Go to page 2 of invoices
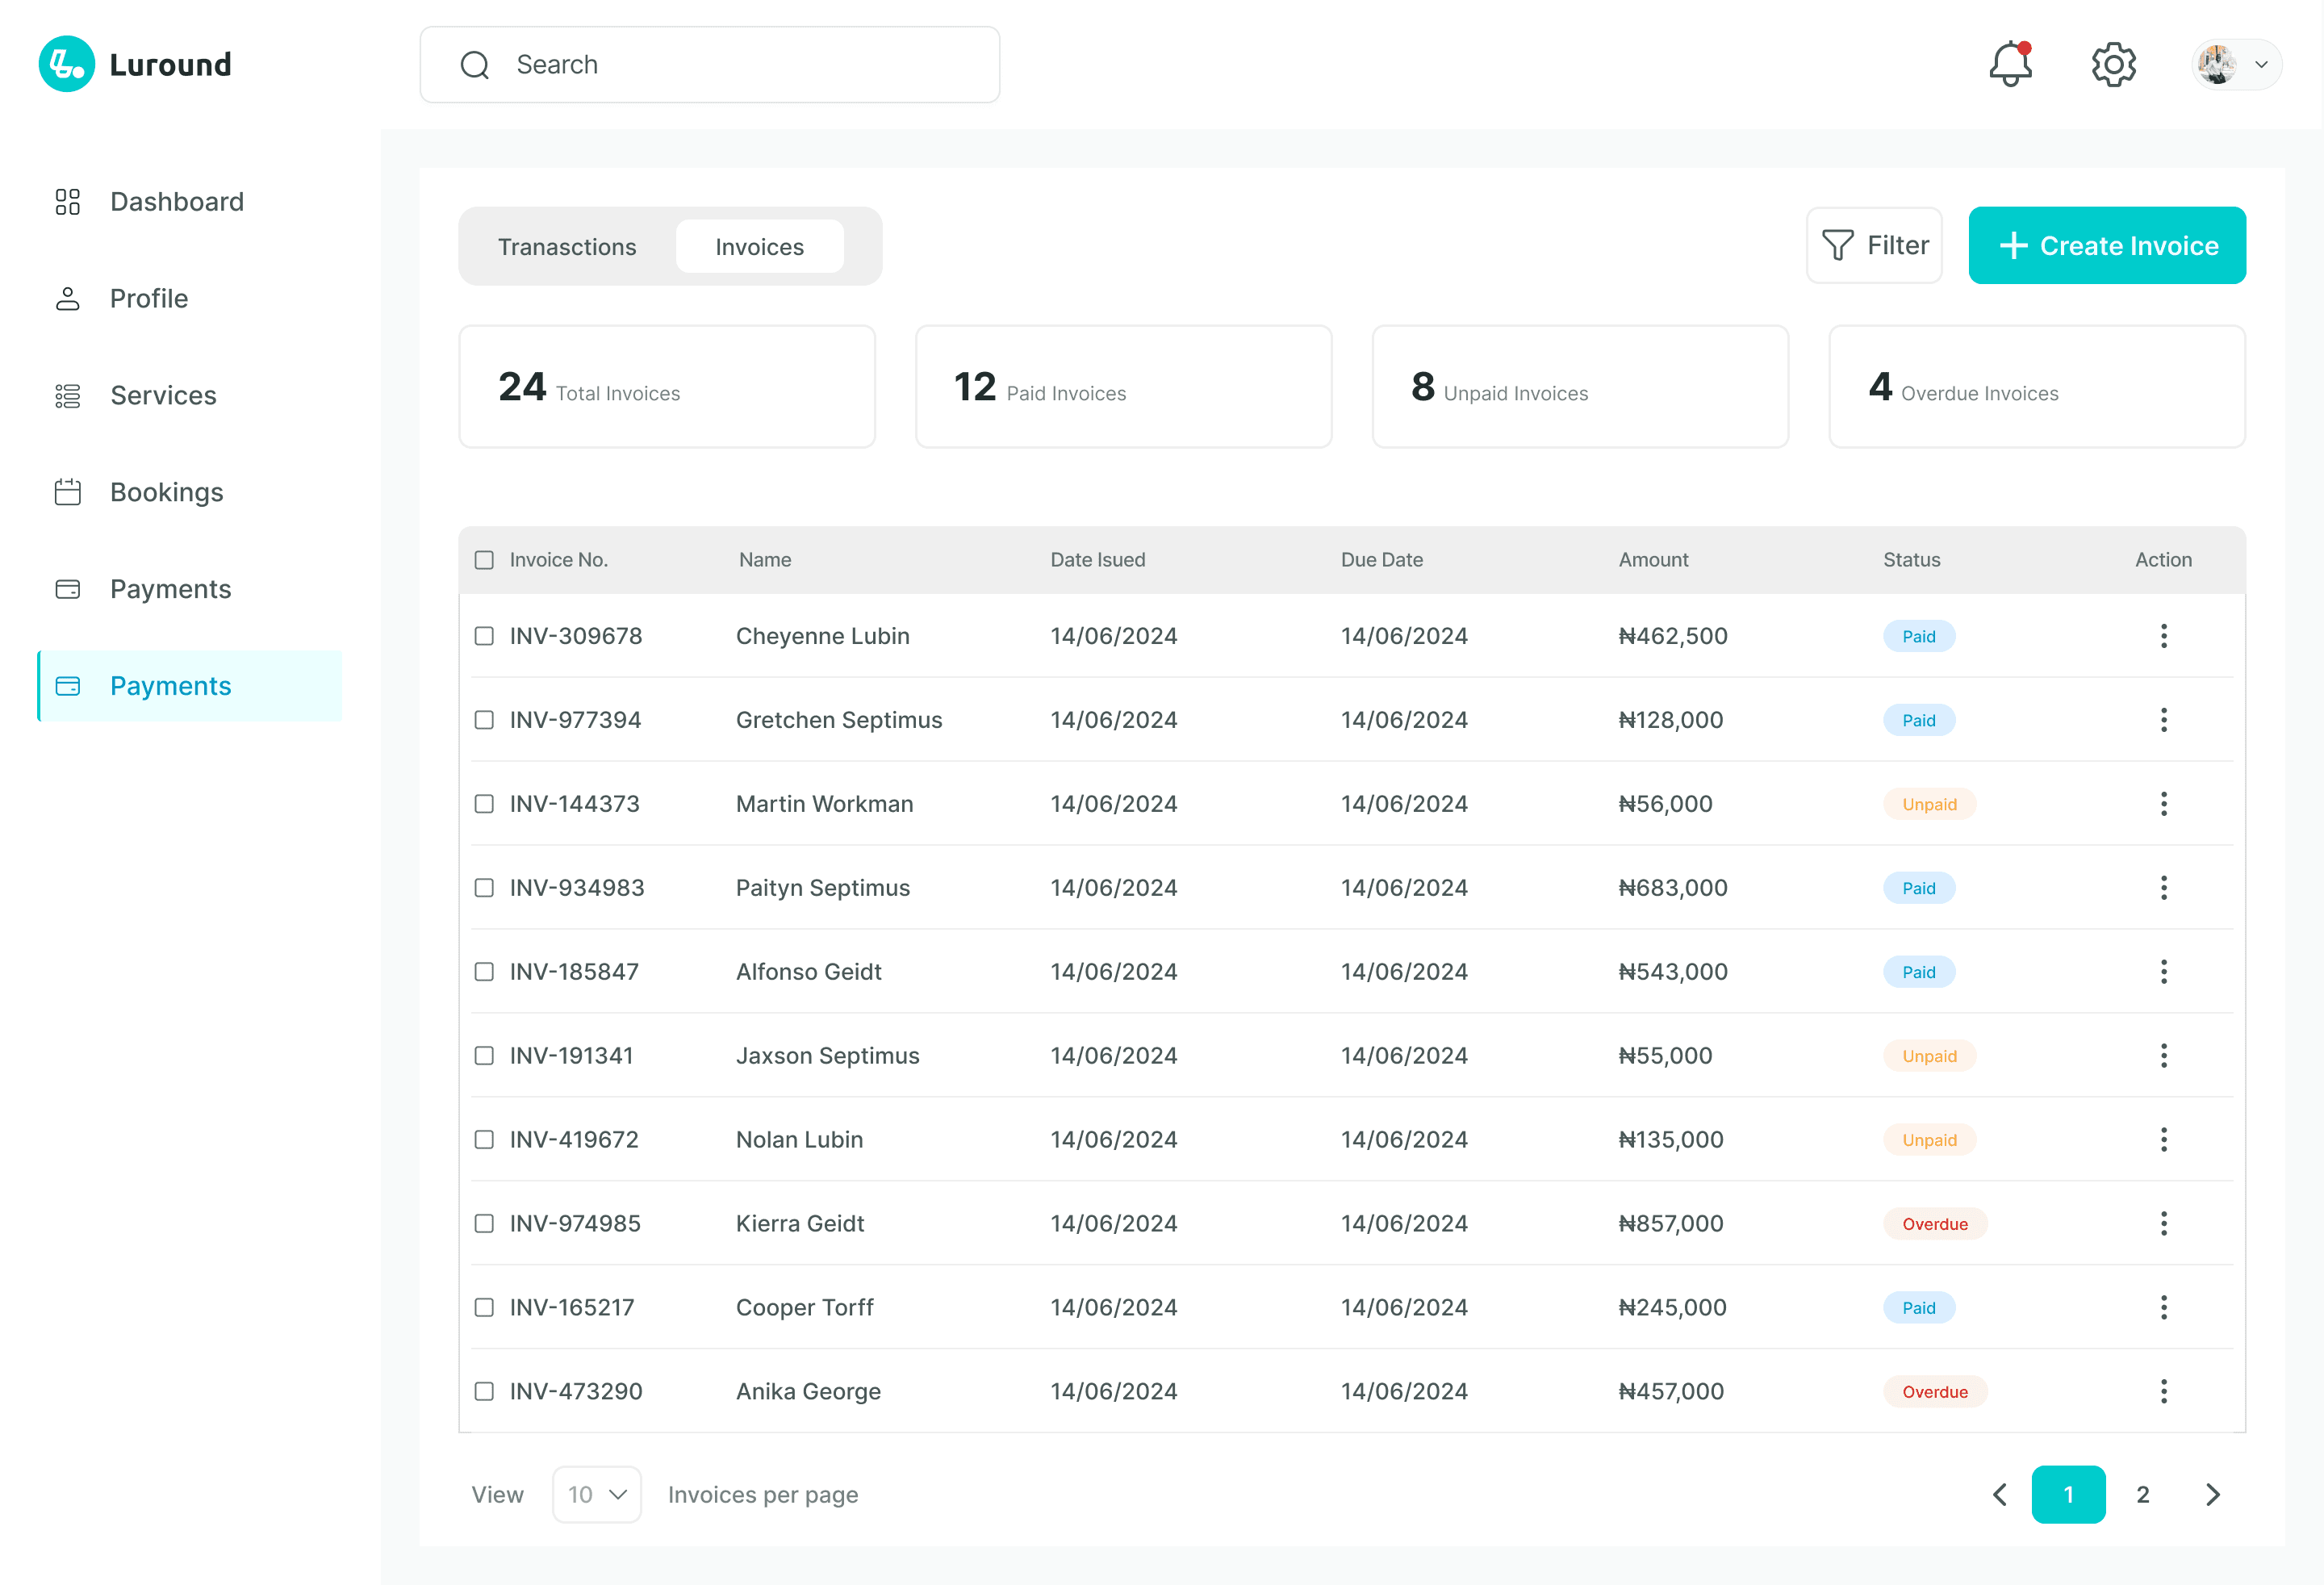2324x1585 pixels. pyautogui.click(x=2142, y=1494)
